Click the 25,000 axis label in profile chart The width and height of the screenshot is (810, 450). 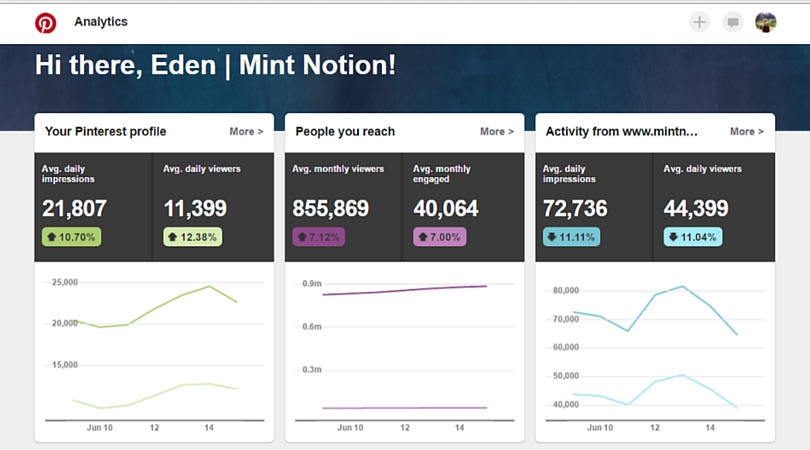pyautogui.click(x=65, y=282)
